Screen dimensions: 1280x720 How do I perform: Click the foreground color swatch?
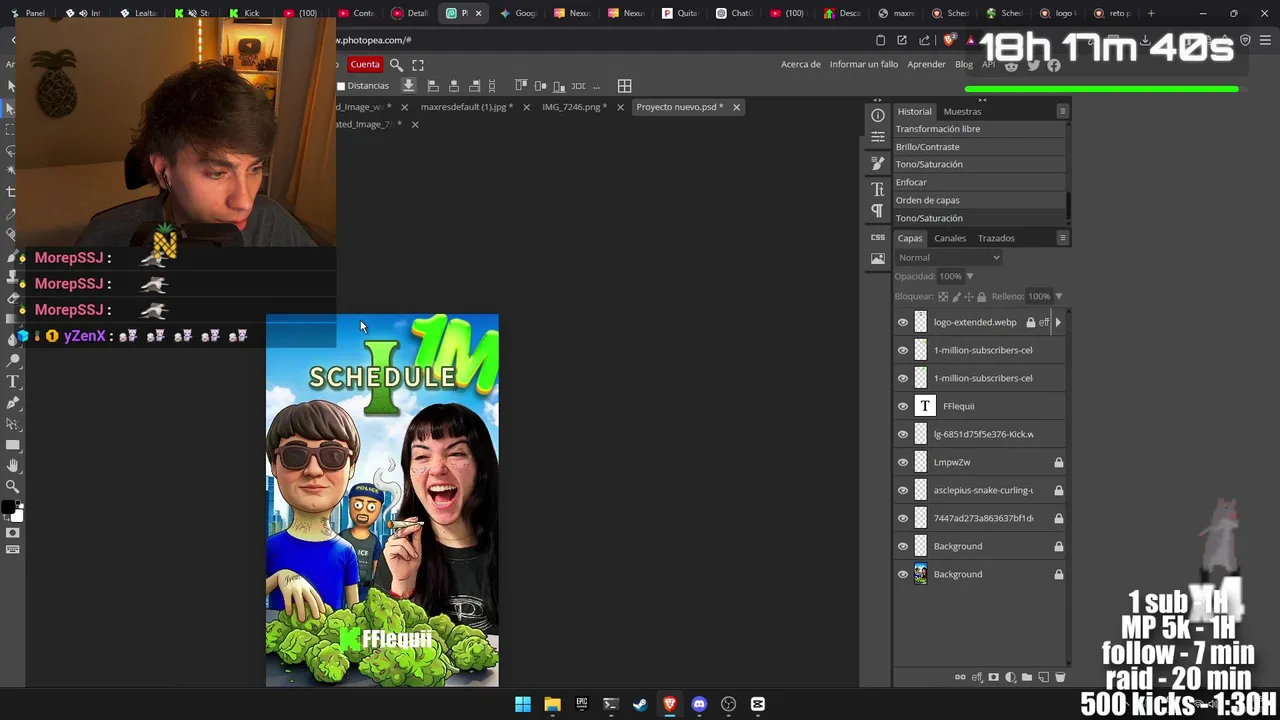click(x=8, y=508)
